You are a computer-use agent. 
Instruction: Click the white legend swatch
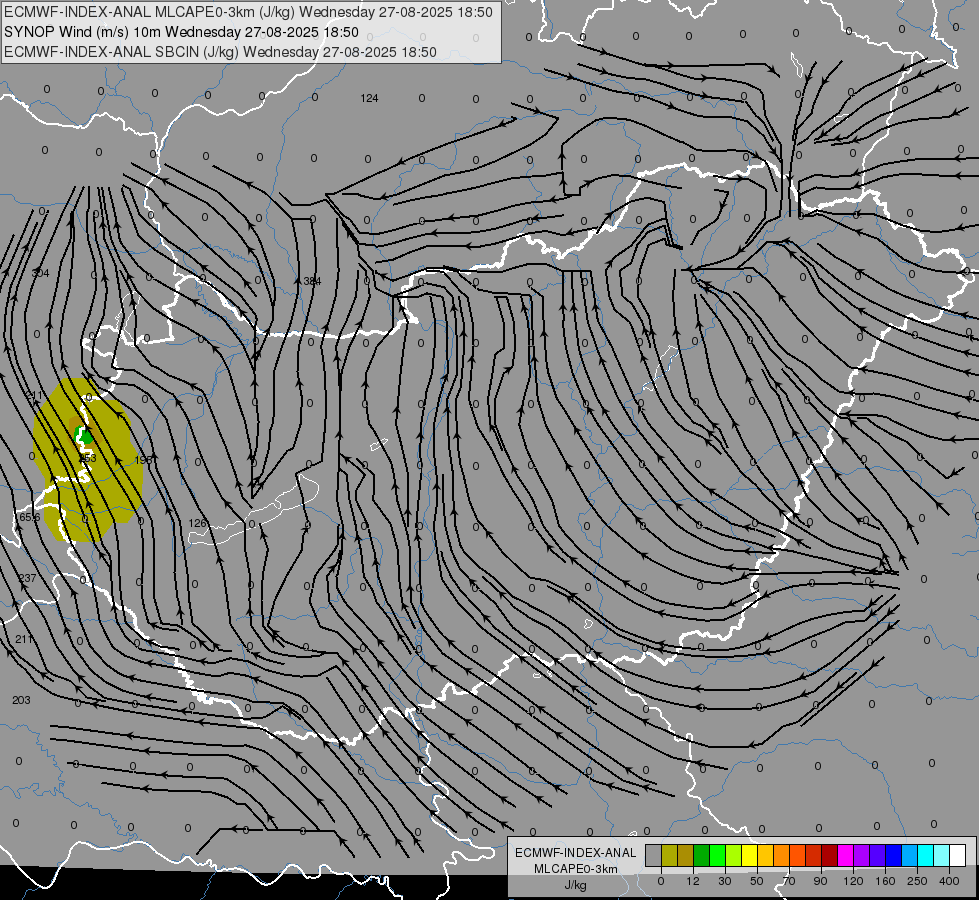pos(958,855)
